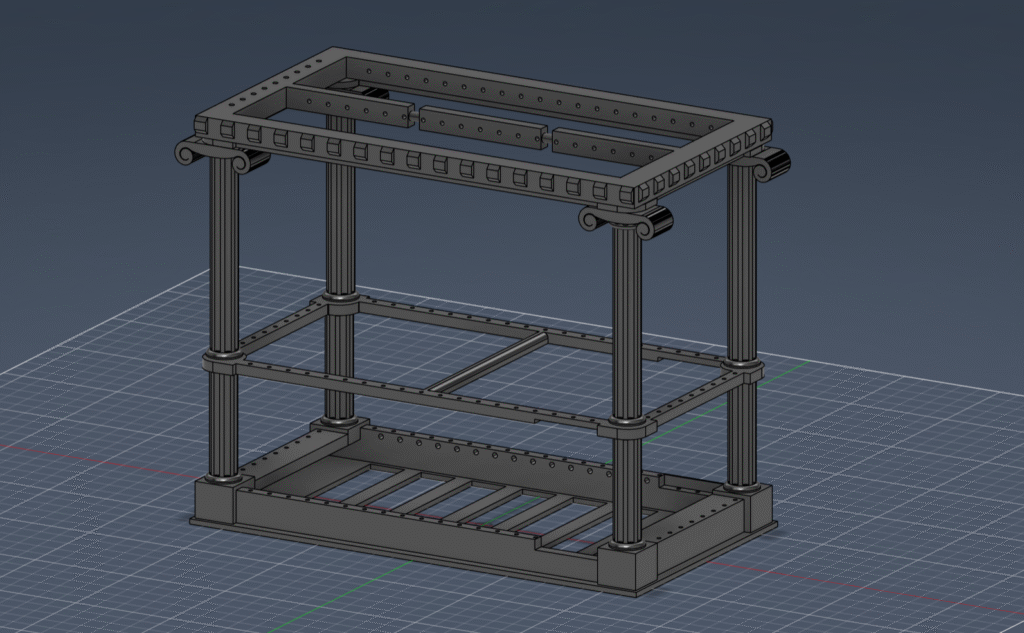Select the middle-tier cross brace bar

[490, 363]
